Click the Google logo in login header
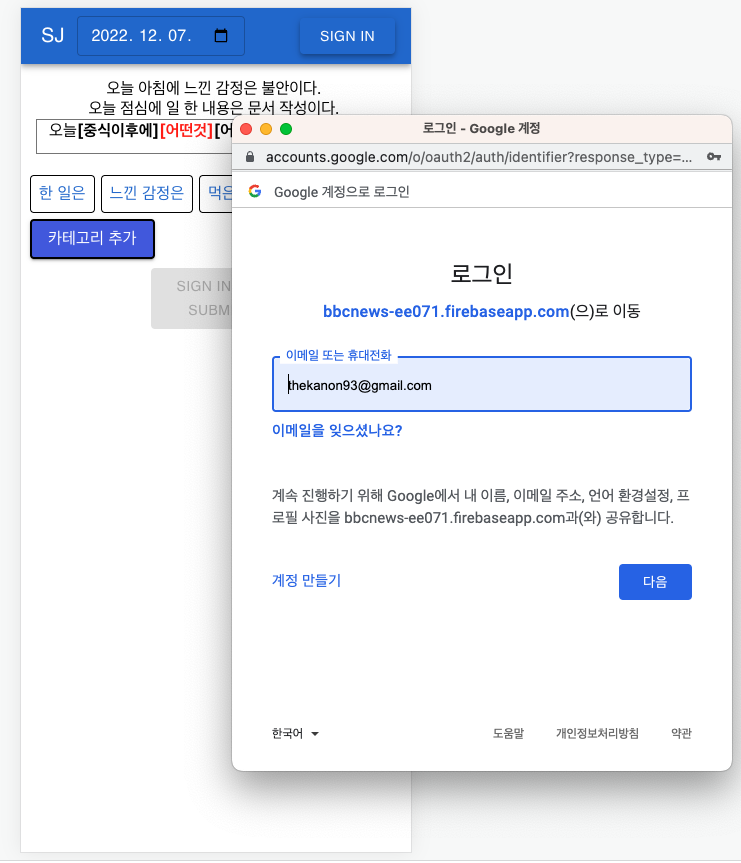Screen dimensions: 741x863 click(255, 191)
